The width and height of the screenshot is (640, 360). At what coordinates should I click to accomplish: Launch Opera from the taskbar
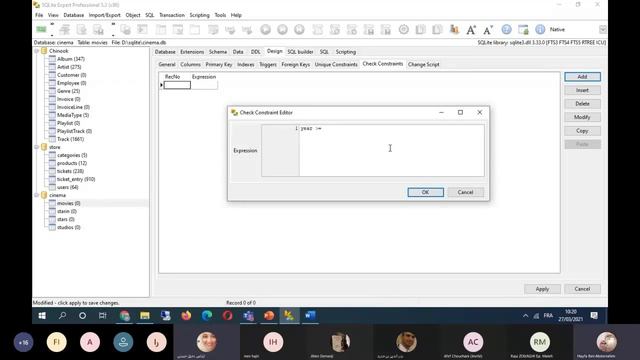[x=227, y=316]
